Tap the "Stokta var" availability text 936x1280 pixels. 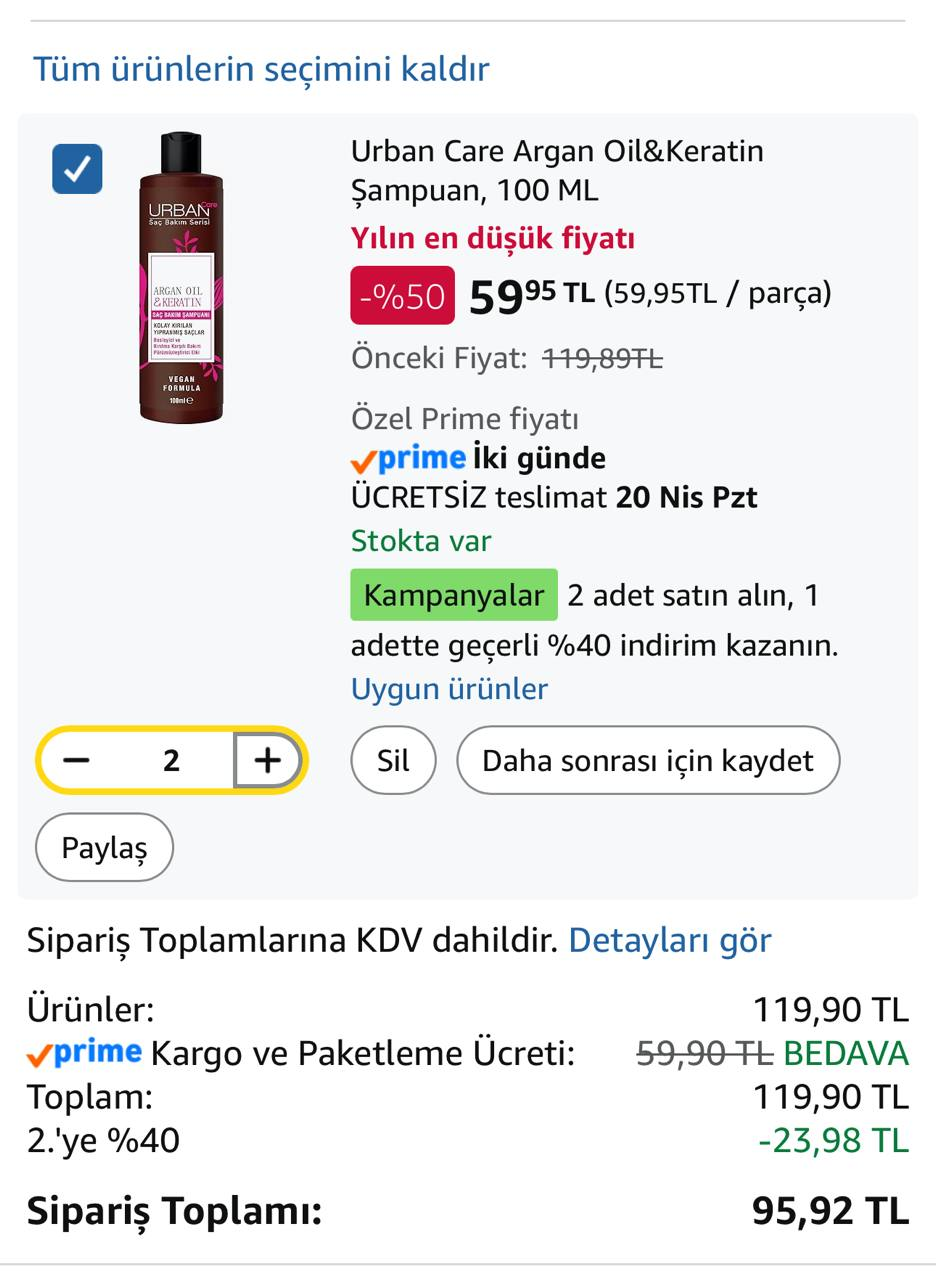pos(420,541)
